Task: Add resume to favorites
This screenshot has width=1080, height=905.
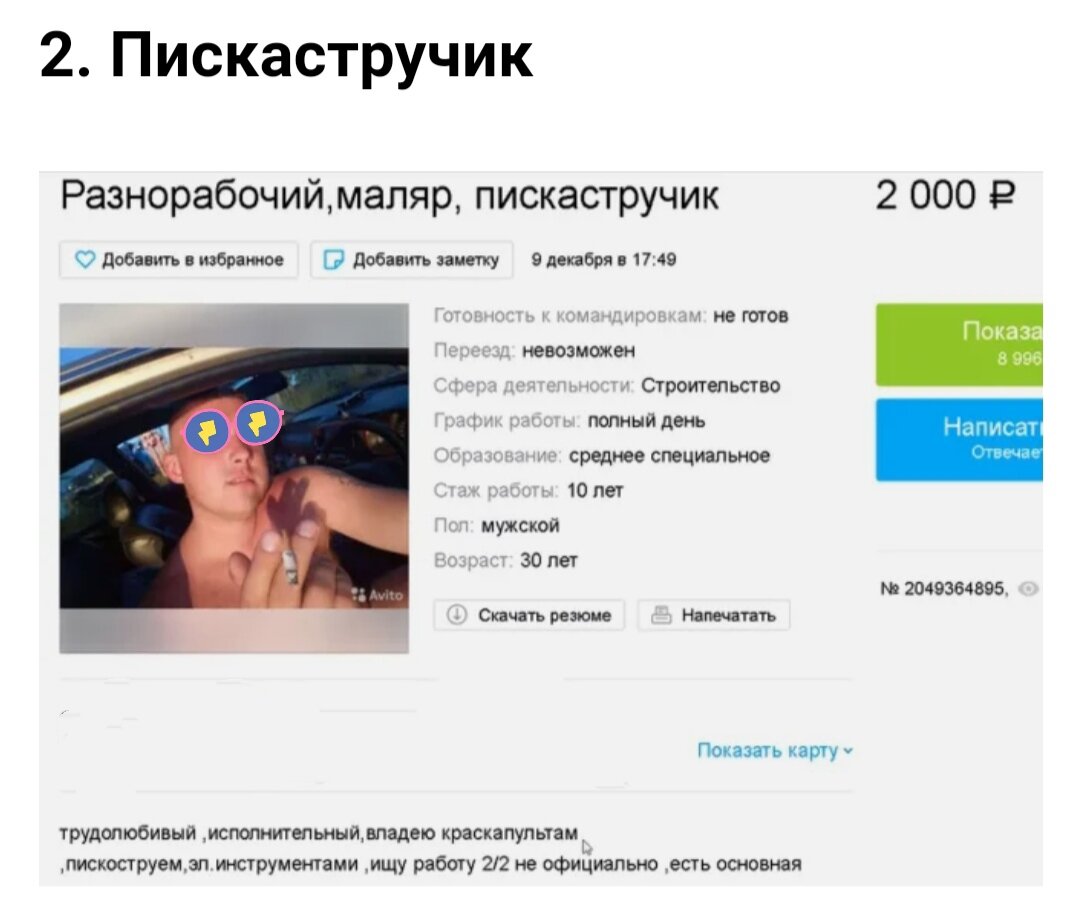Action: click(179, 260)
